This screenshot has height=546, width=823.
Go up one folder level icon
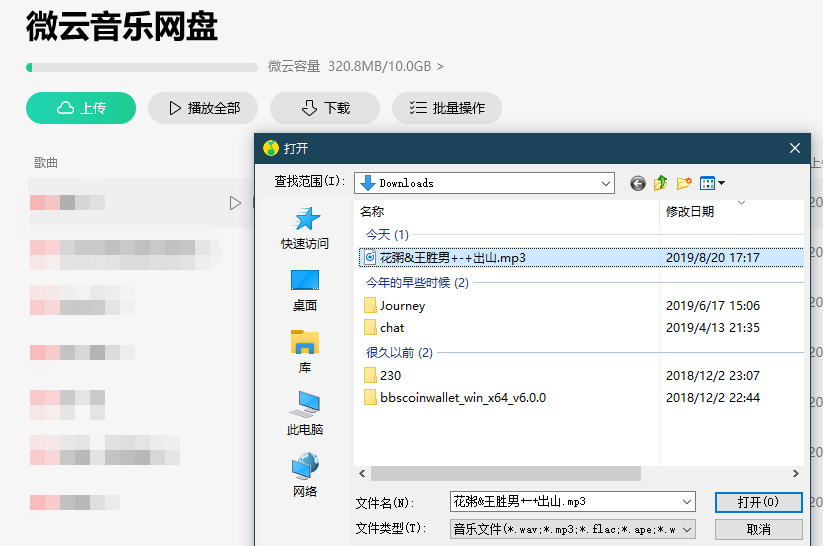[660, 183]
